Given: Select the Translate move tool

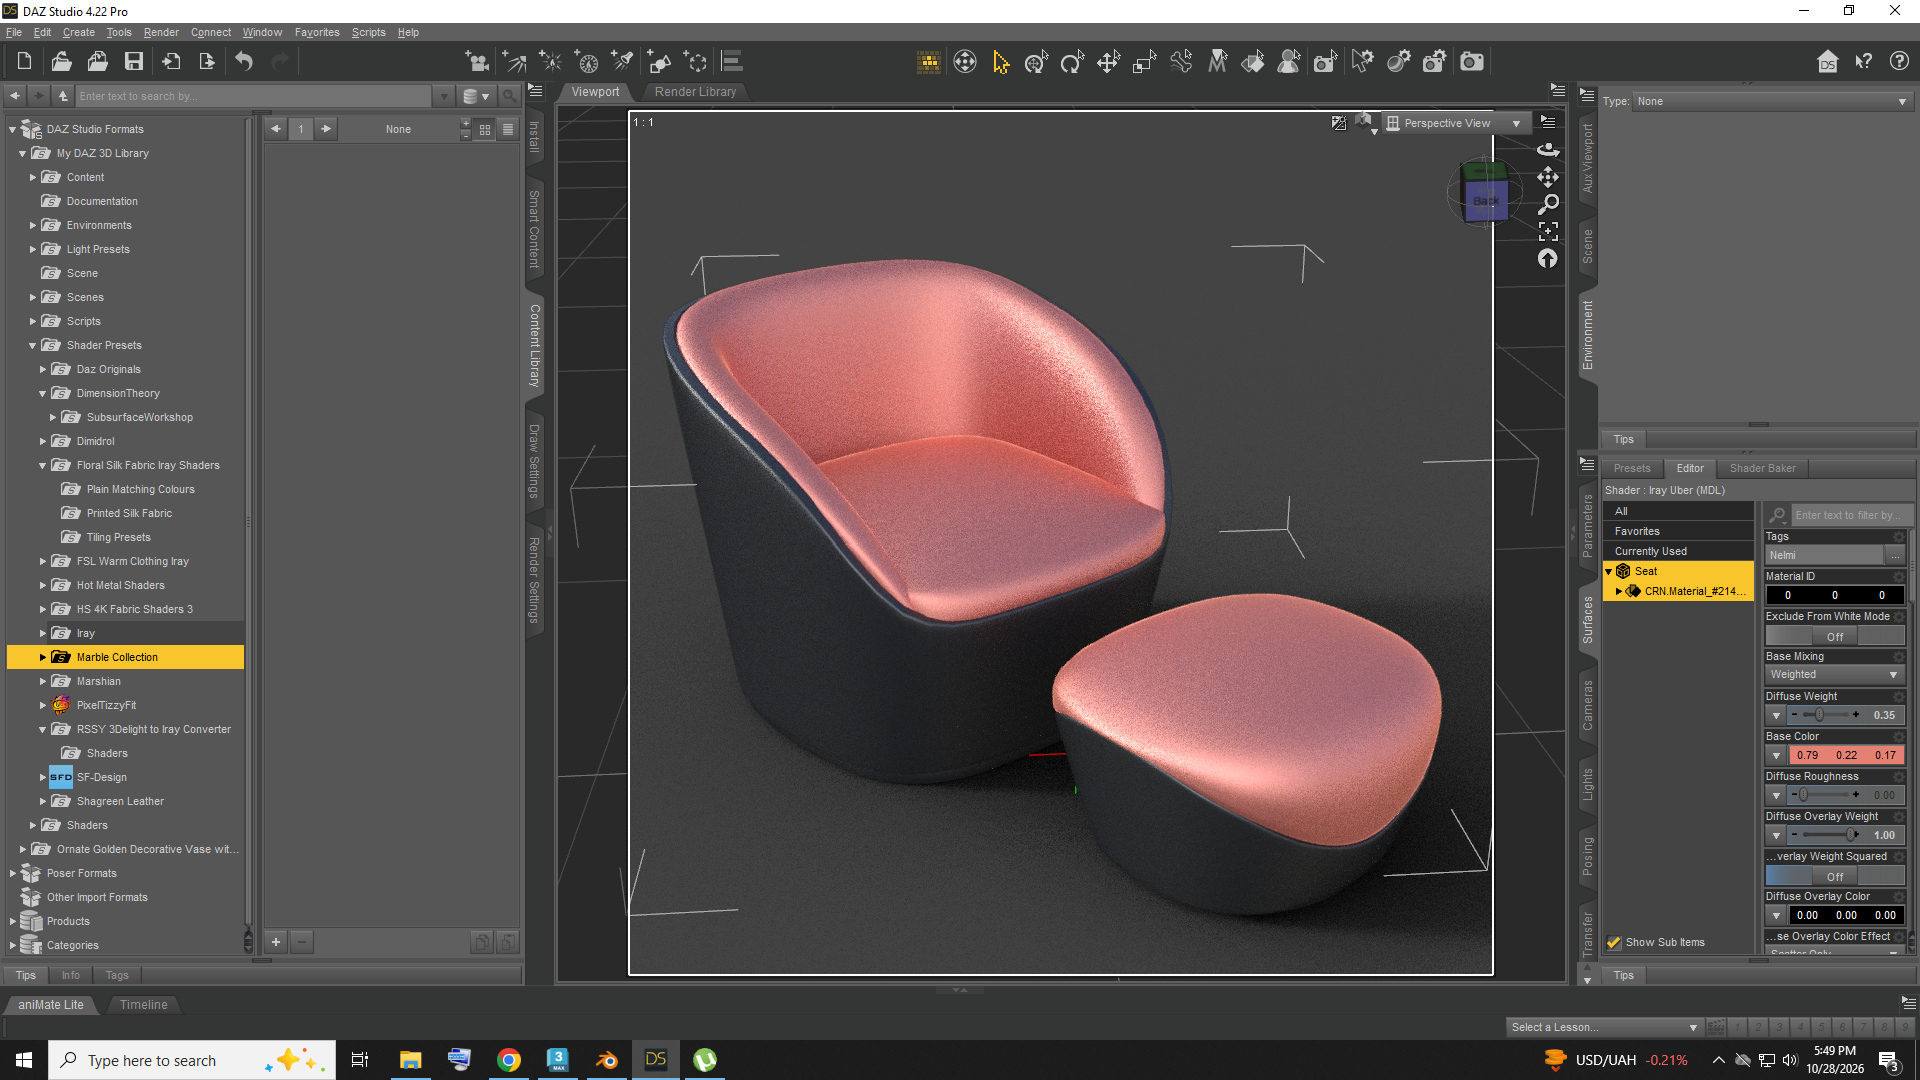Looking at the screenshot, I should pyautogui.click(x=1108, y=62).
